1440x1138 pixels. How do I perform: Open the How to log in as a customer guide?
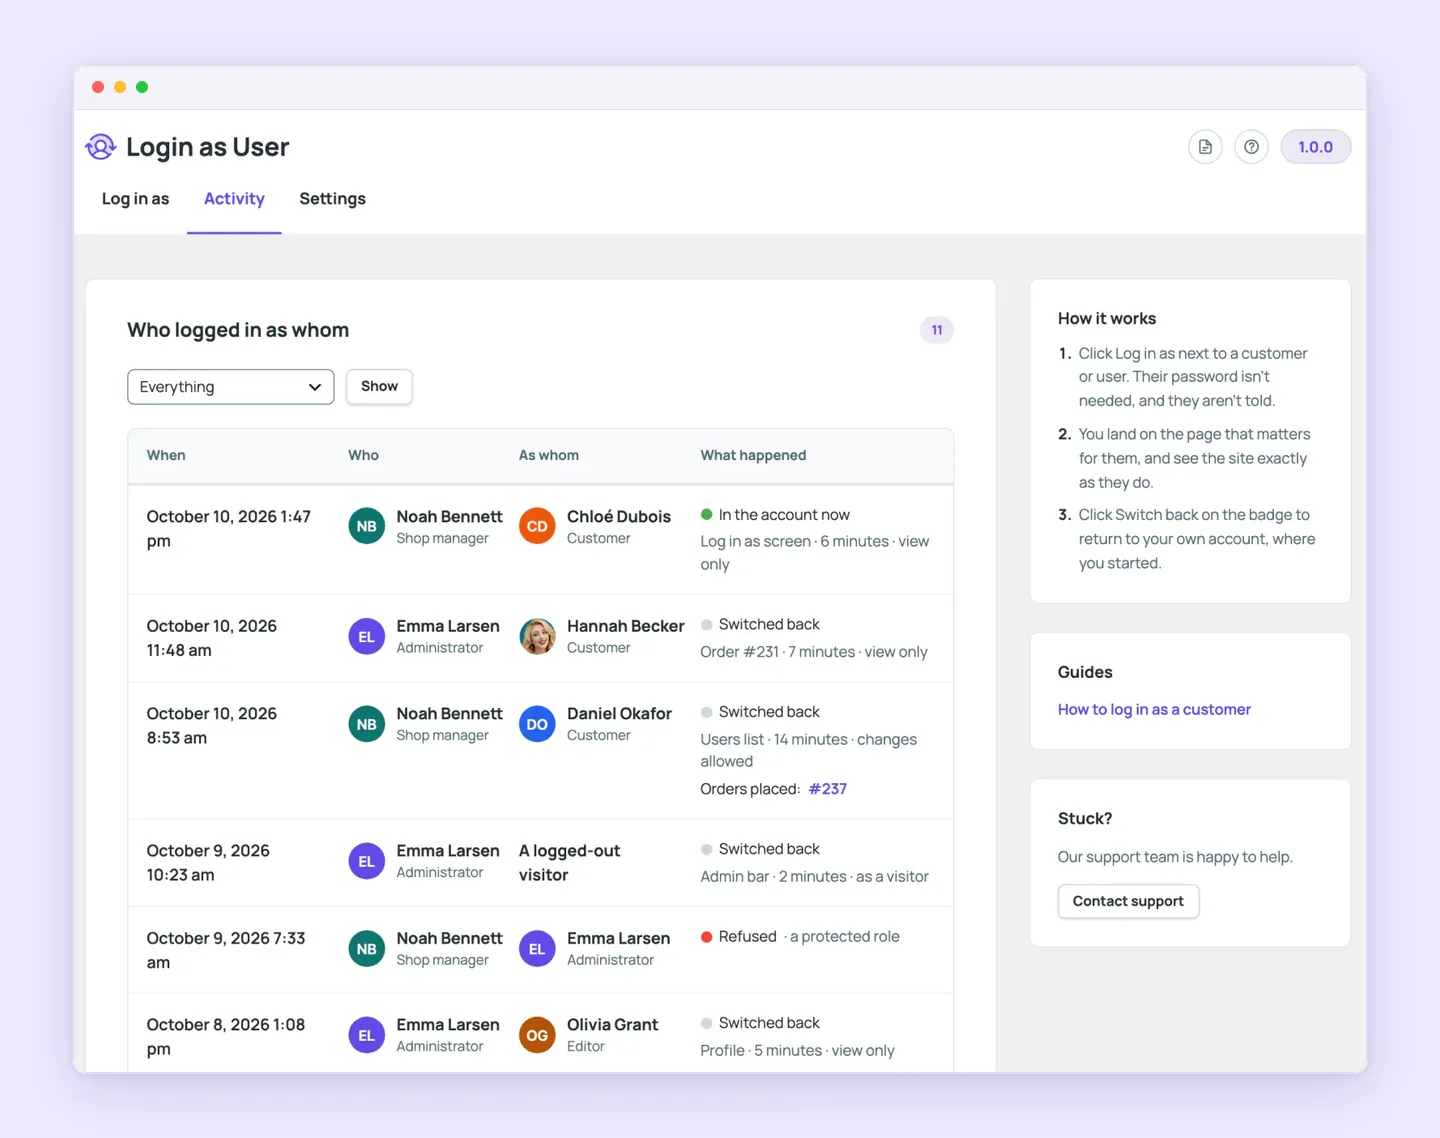(1154, 710)
